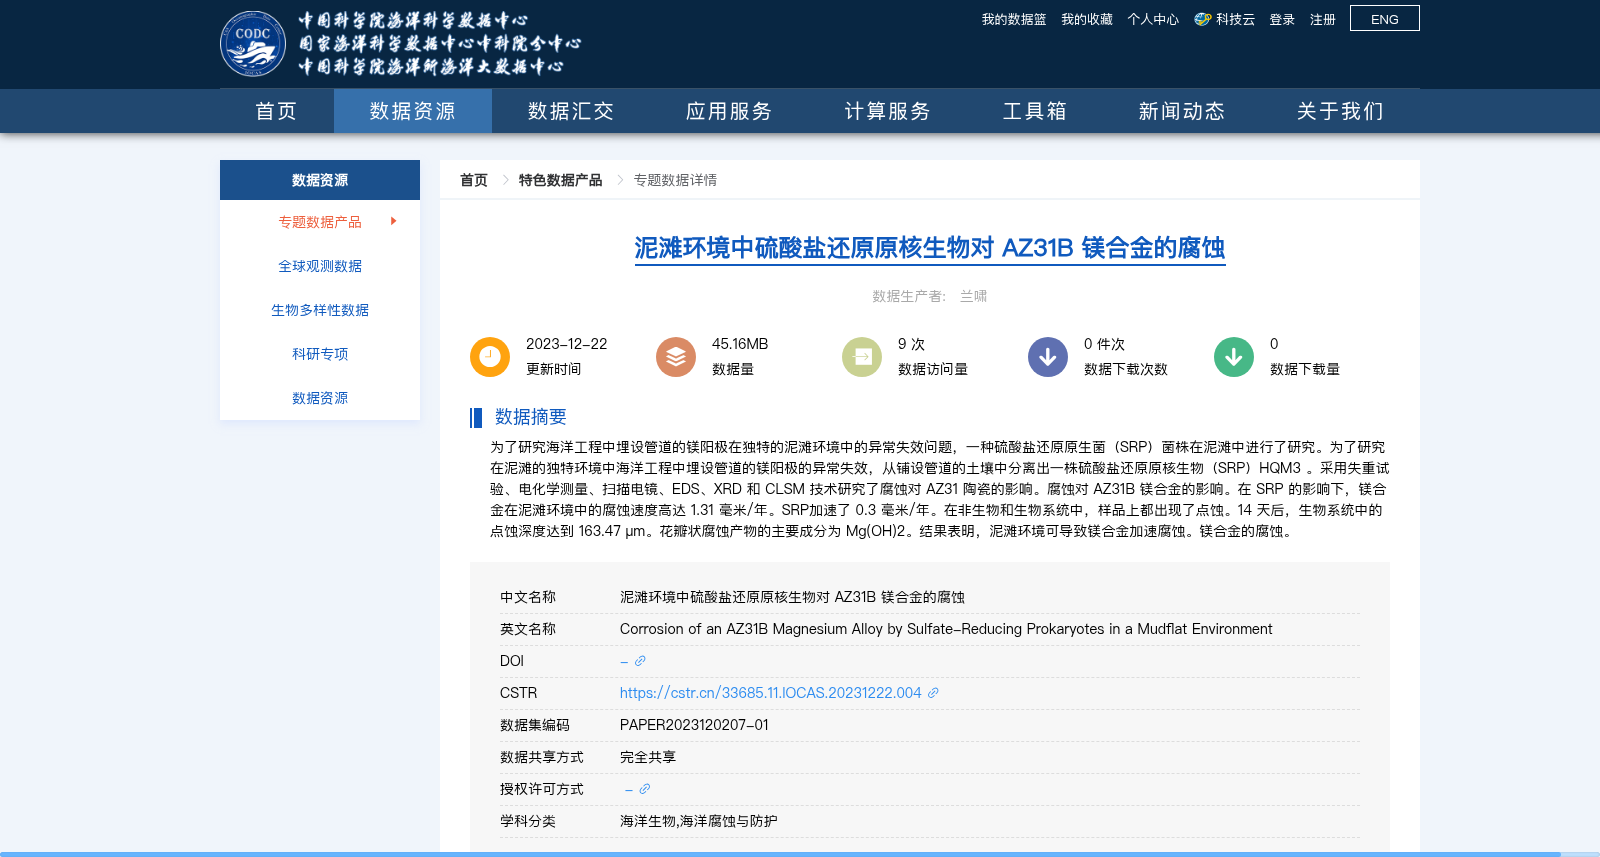Open 关于我们 in navigation

(x=1340, y=111)
